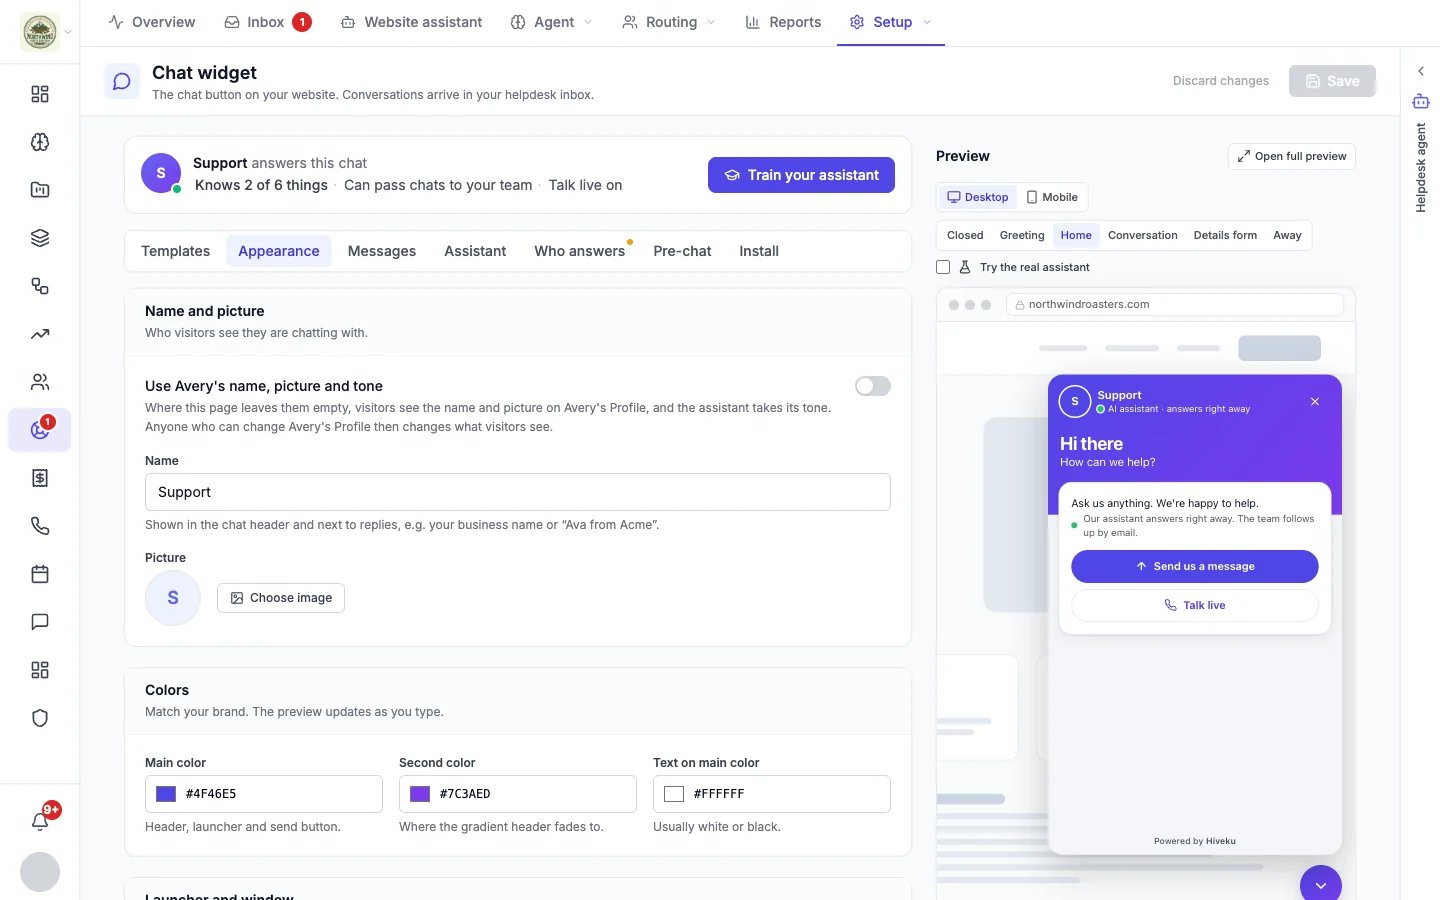Click Discard changes
Screen dimensions: 1440x900
(x=1221, y=81)
